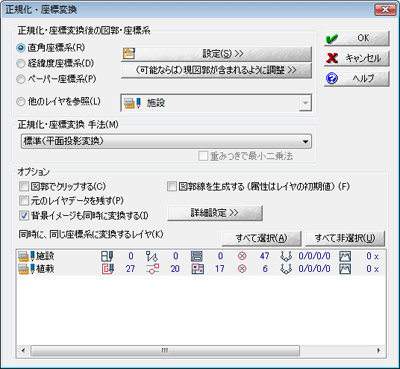Click the polygon icon in 施設 row
Viewport: 400px width, 369px height.
[197, 256]
